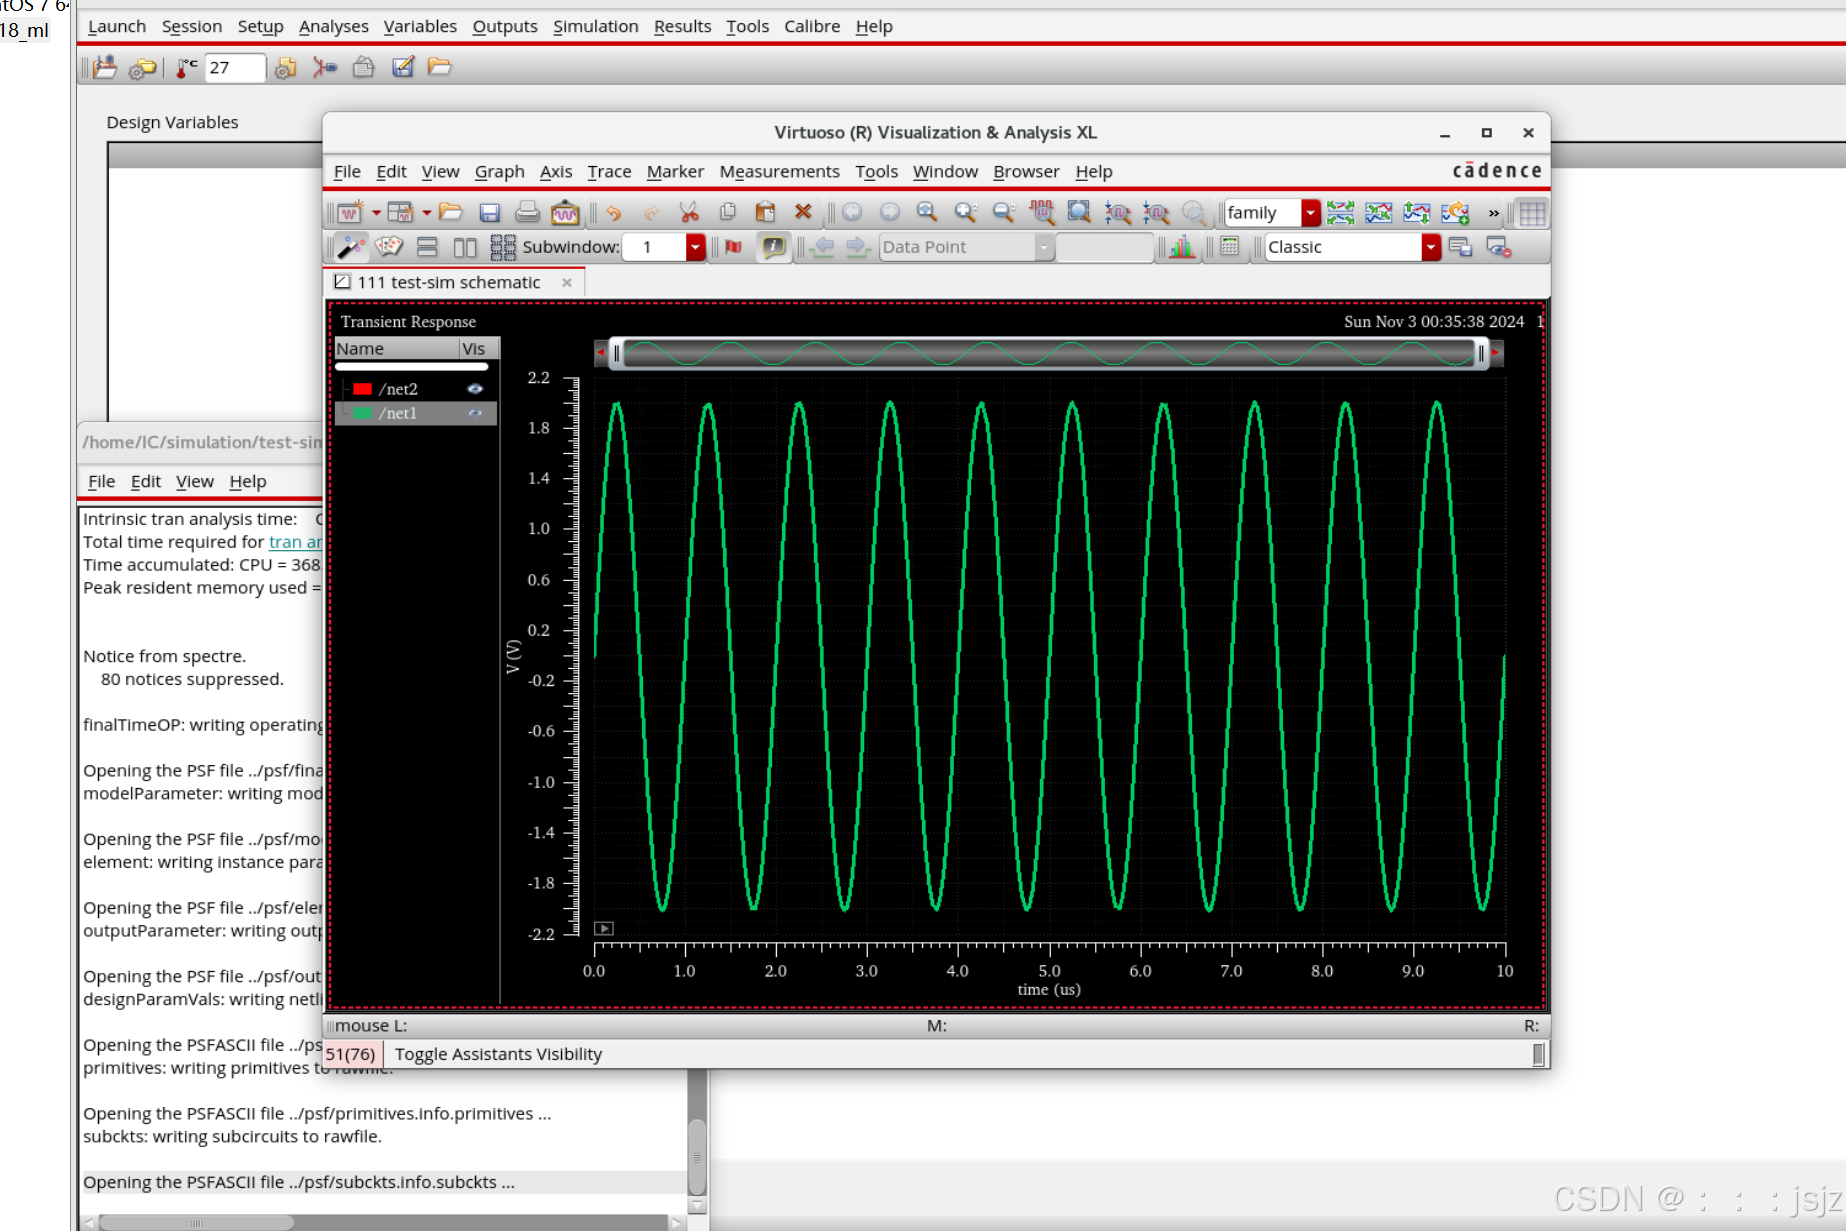
Task: Click the zoom out magnifier icon
Action: click(1003, 212)
